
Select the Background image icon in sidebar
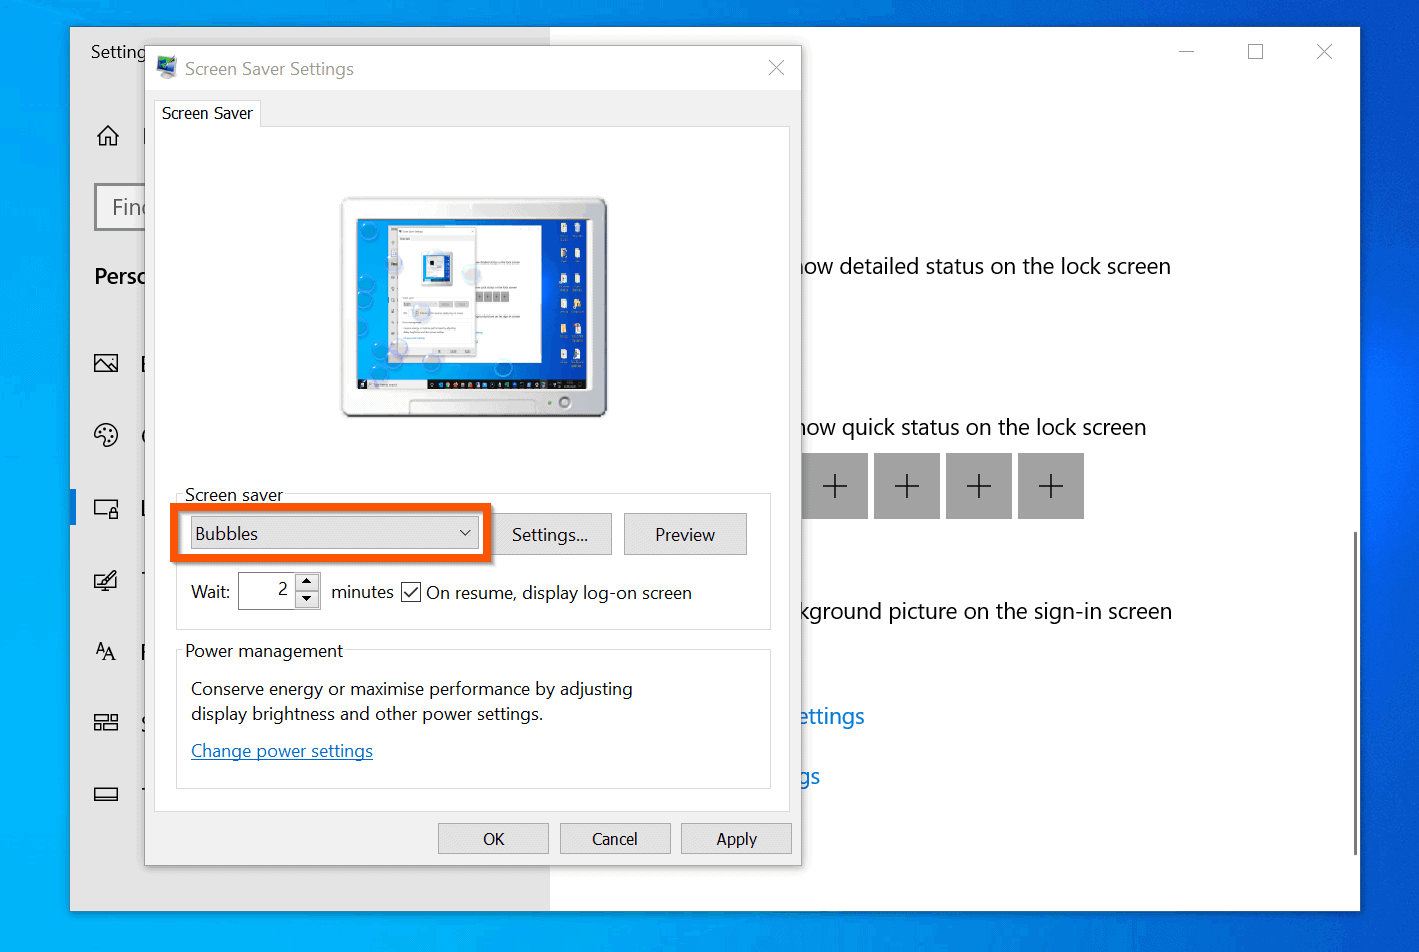(107, 363)
